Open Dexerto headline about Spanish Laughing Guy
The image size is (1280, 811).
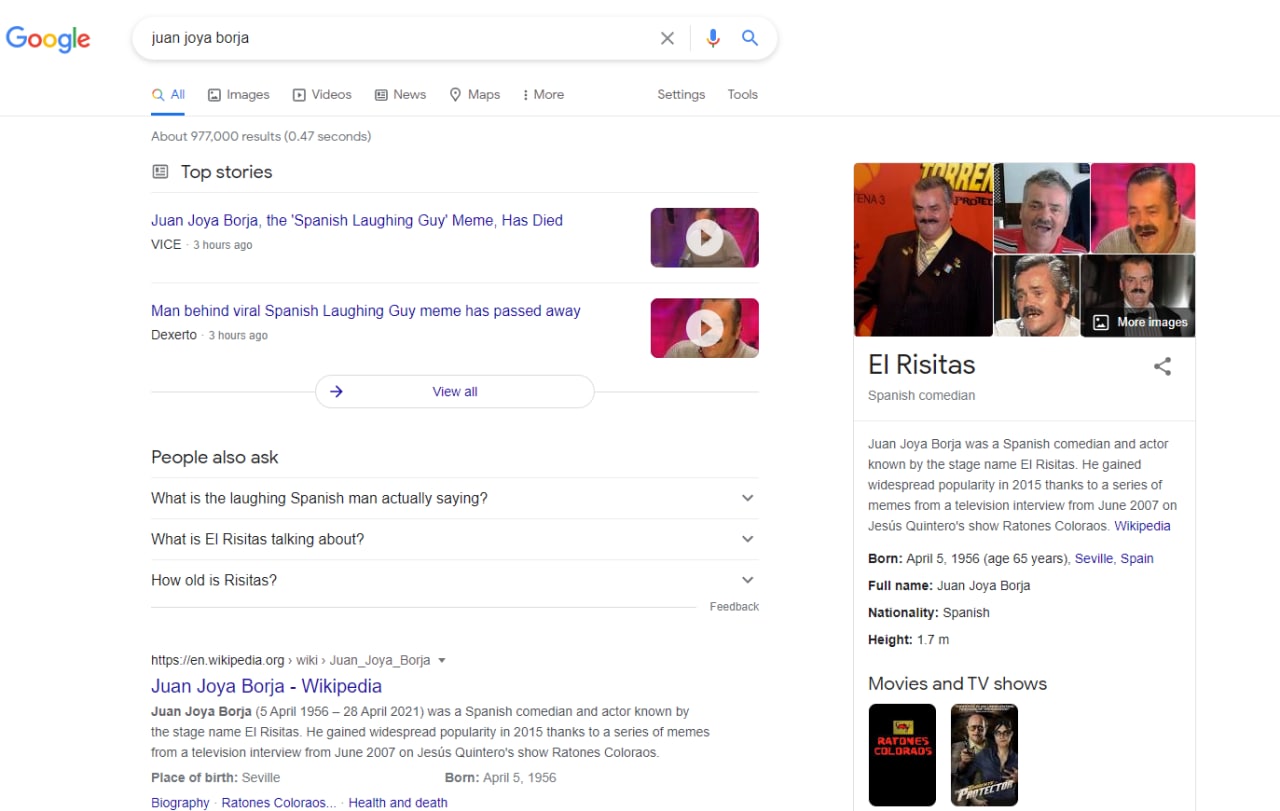click(x=366, y=311)
